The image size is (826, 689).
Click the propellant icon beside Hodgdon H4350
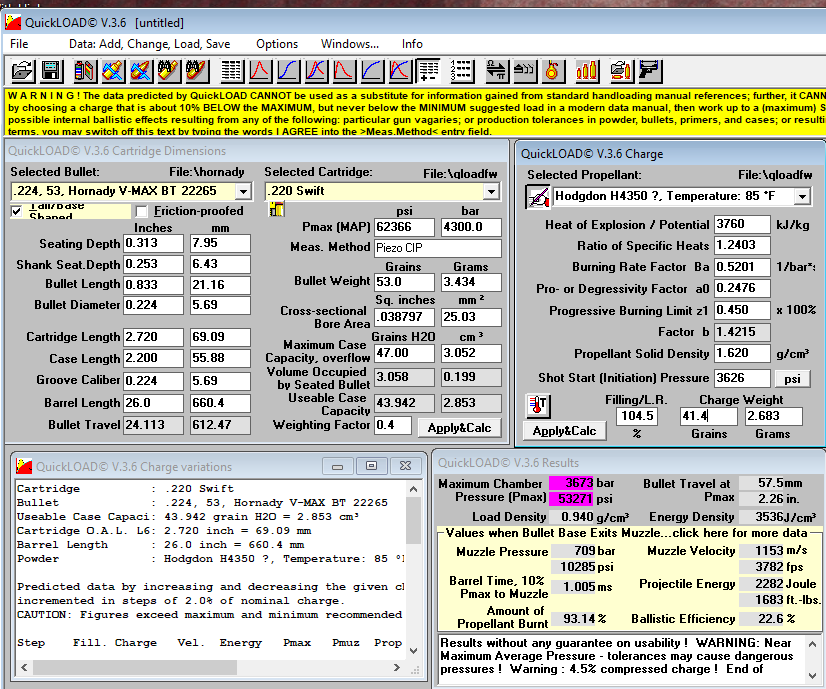(538, 197)
